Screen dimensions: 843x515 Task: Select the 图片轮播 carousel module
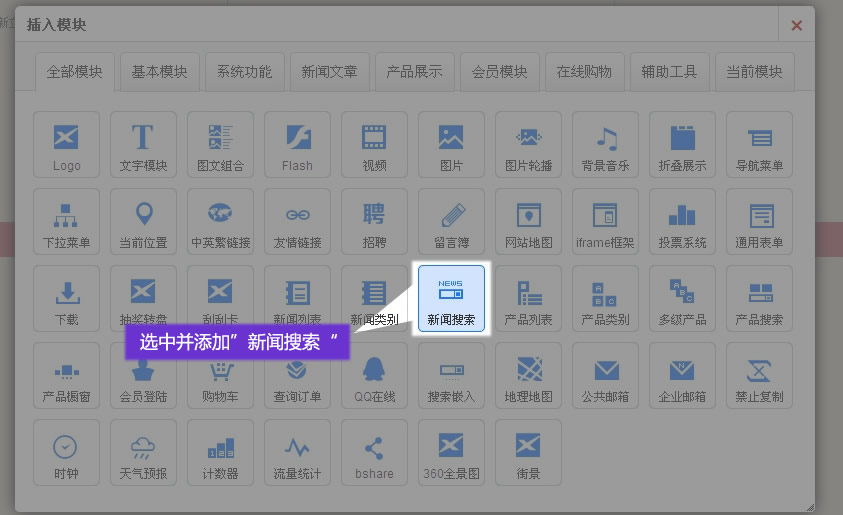pyautogui.click(x=528, y=145)
